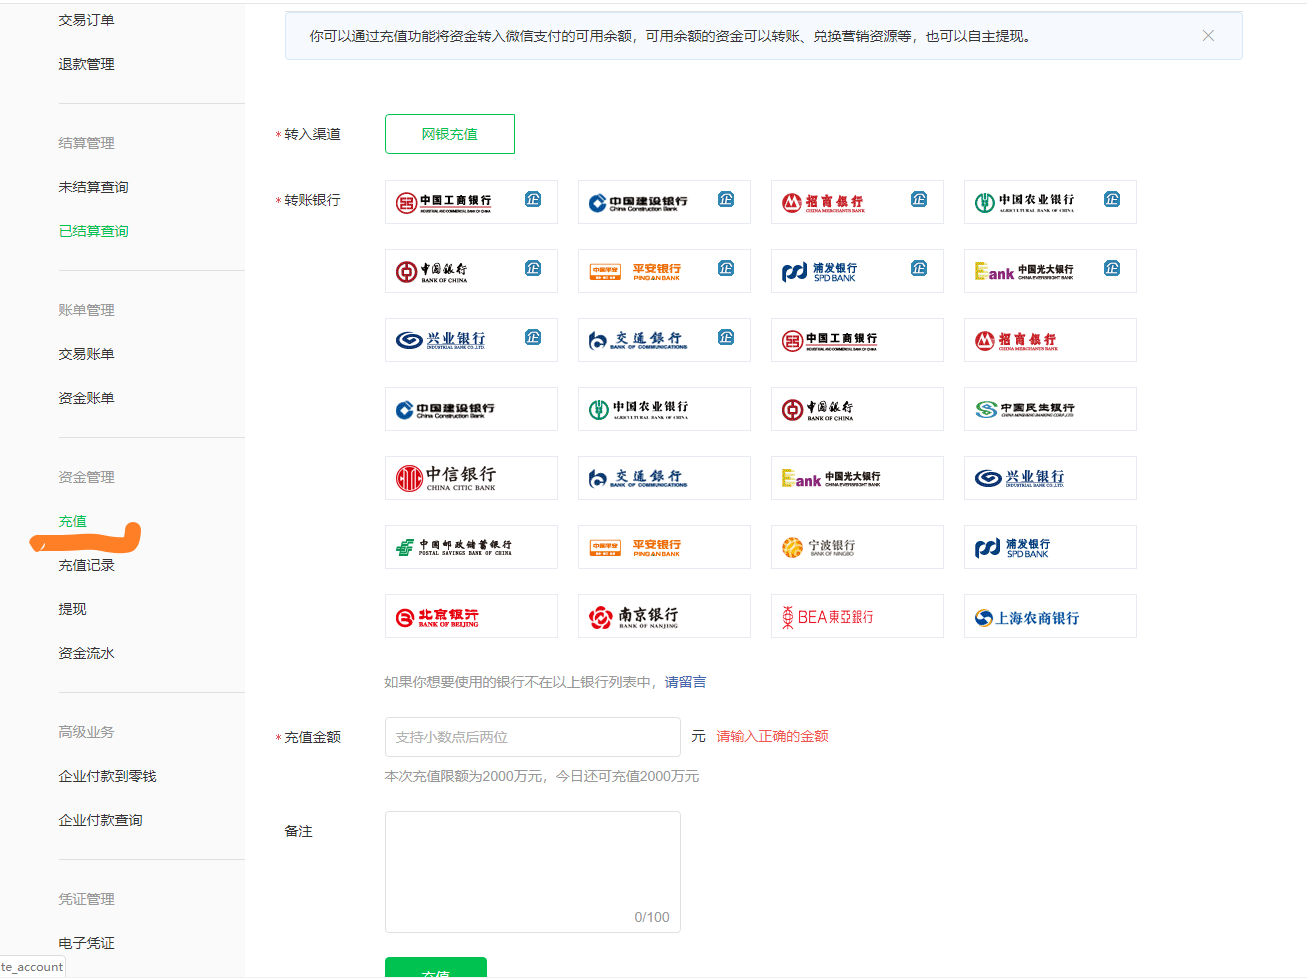The image size is (1307, 978).
Task: Open 交易订单 in the sidebar
Action: [86, 20]
